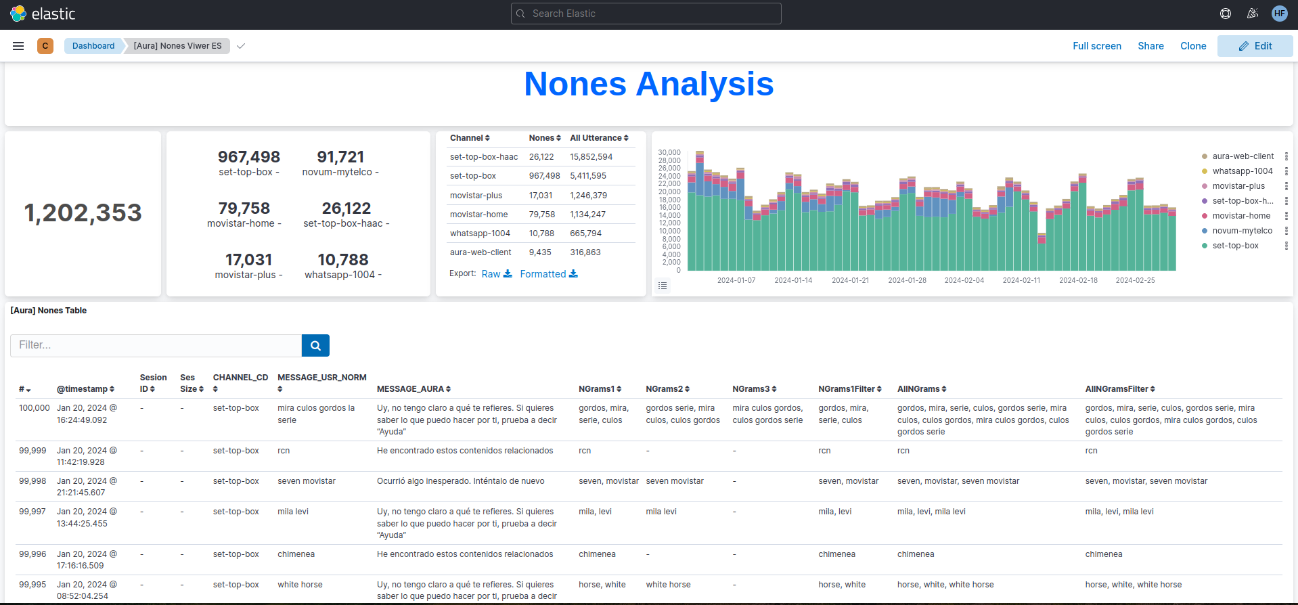Click the [Aura] Nones Table panel title
This screenshot has height=605, width=1298.
coord(49,311)
